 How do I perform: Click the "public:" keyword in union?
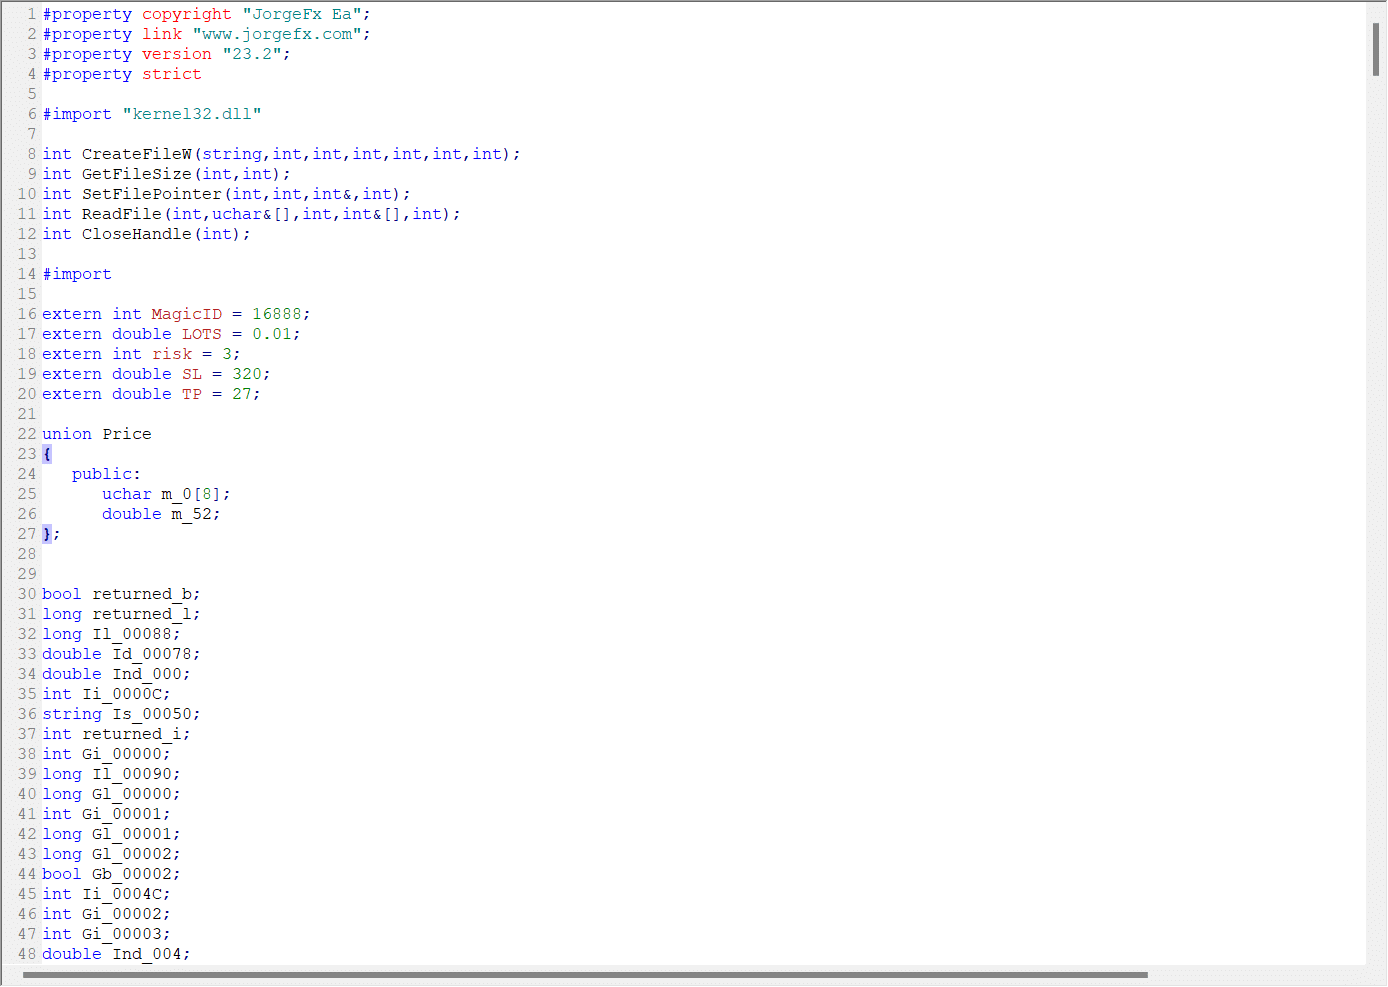pos(106,474)
